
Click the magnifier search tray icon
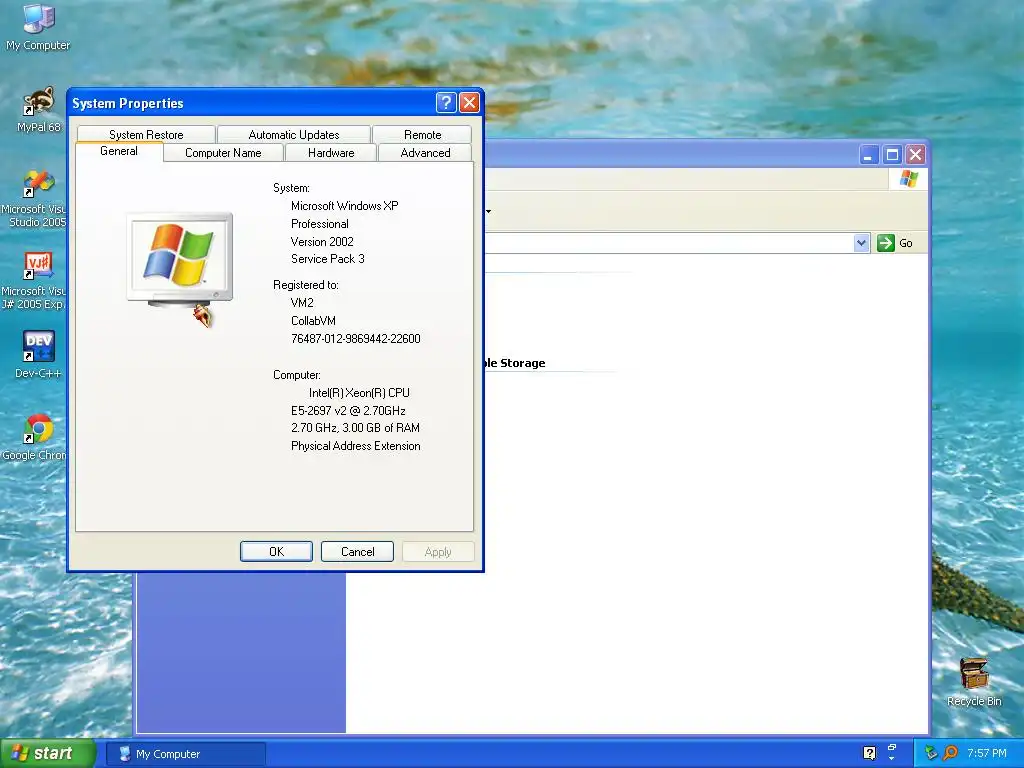(x=950, y=753)
